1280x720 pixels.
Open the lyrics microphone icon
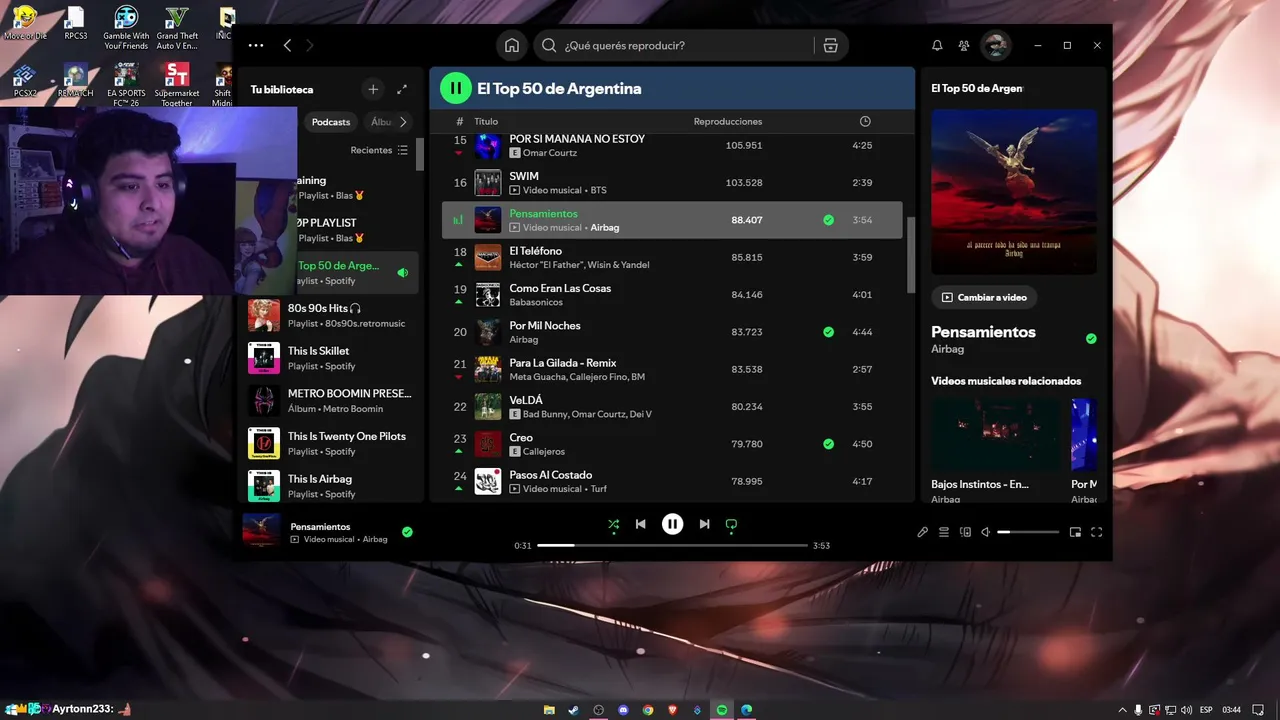tap(923, 532)
